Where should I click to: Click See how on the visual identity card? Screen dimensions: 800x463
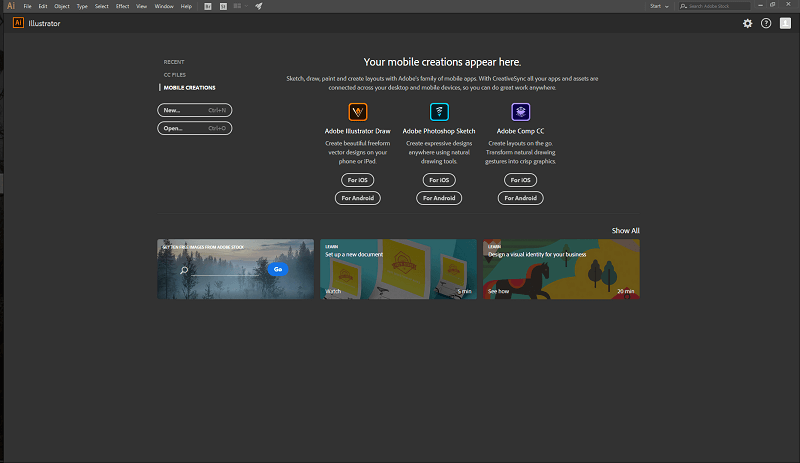[x=498, y=291]
